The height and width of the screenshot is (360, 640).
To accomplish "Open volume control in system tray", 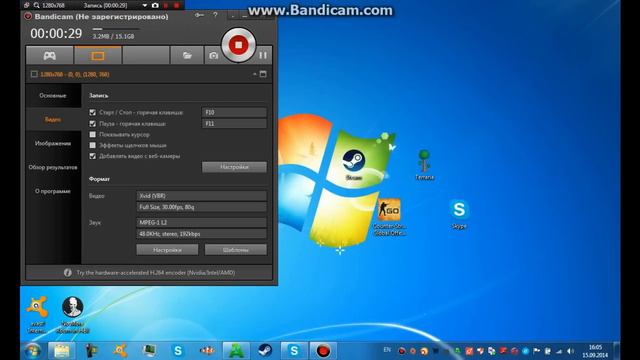I will [571, 351].
